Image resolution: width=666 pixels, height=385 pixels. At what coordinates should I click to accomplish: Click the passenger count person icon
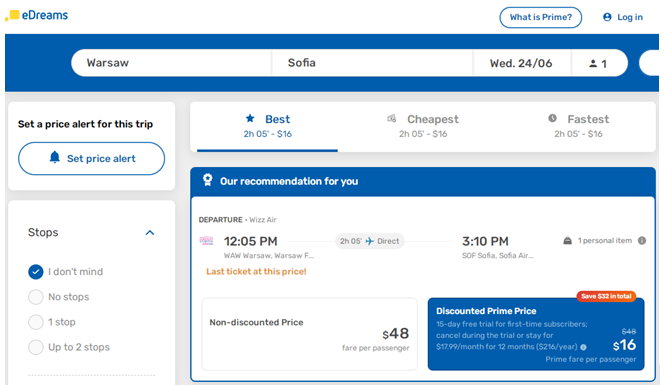click(593, 64)
